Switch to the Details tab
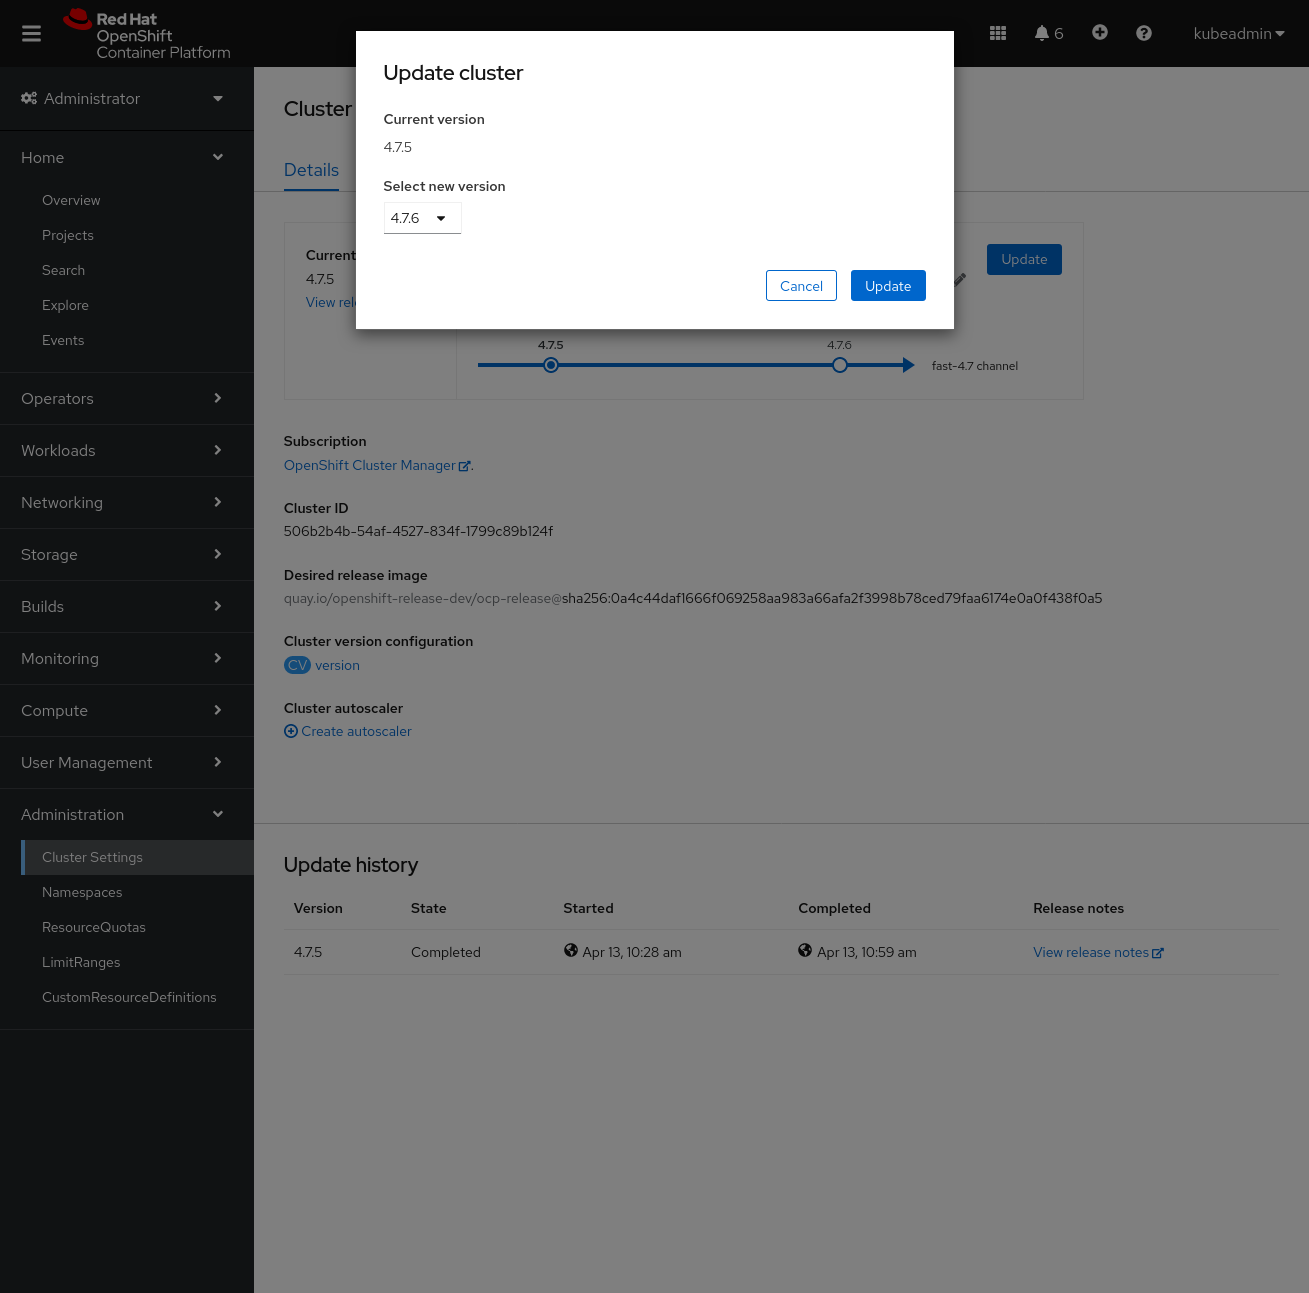Image resolution: width=1309 pixels, height=1293 pixels. click(x=311, y=170)
